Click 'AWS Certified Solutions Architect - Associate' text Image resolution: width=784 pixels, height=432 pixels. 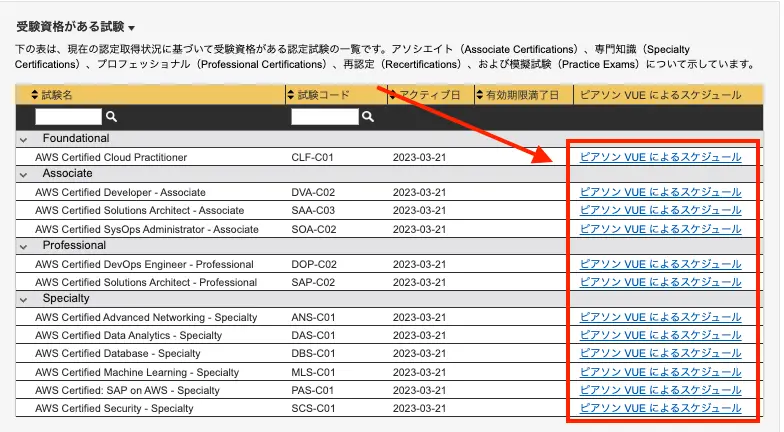(x=140, y=210)
